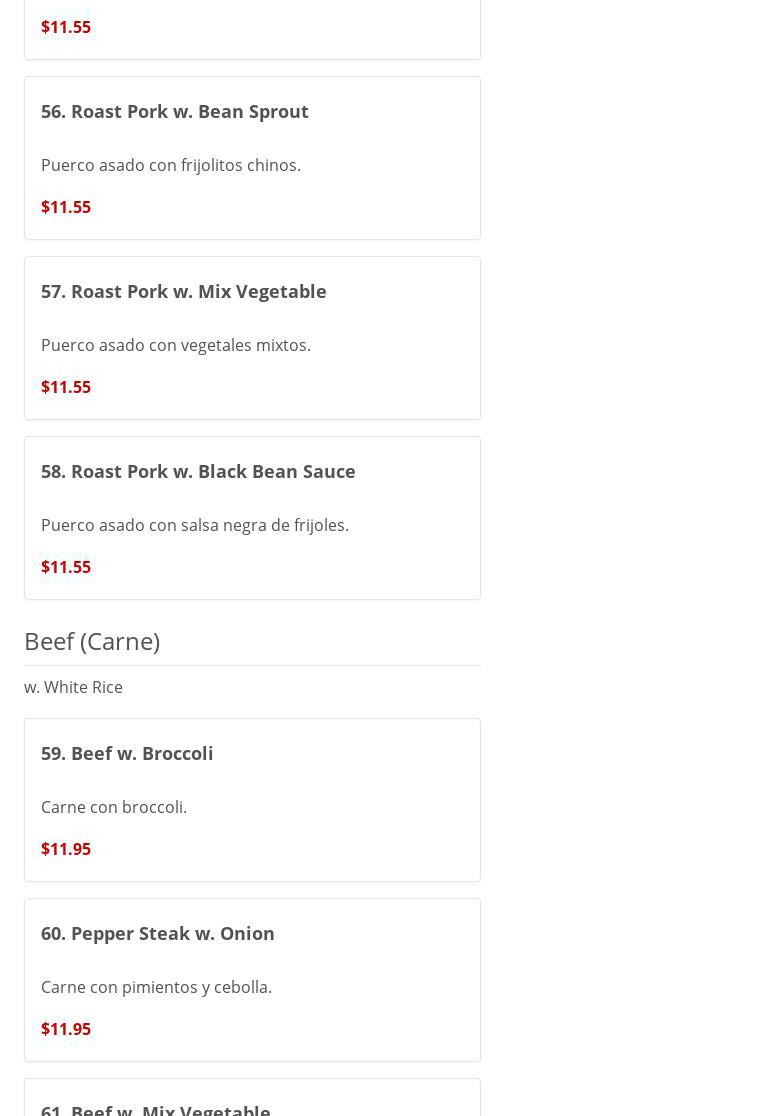Click empty area right of Pepper Steak title in card
The image size is (770, 1116).
[380, 933]
